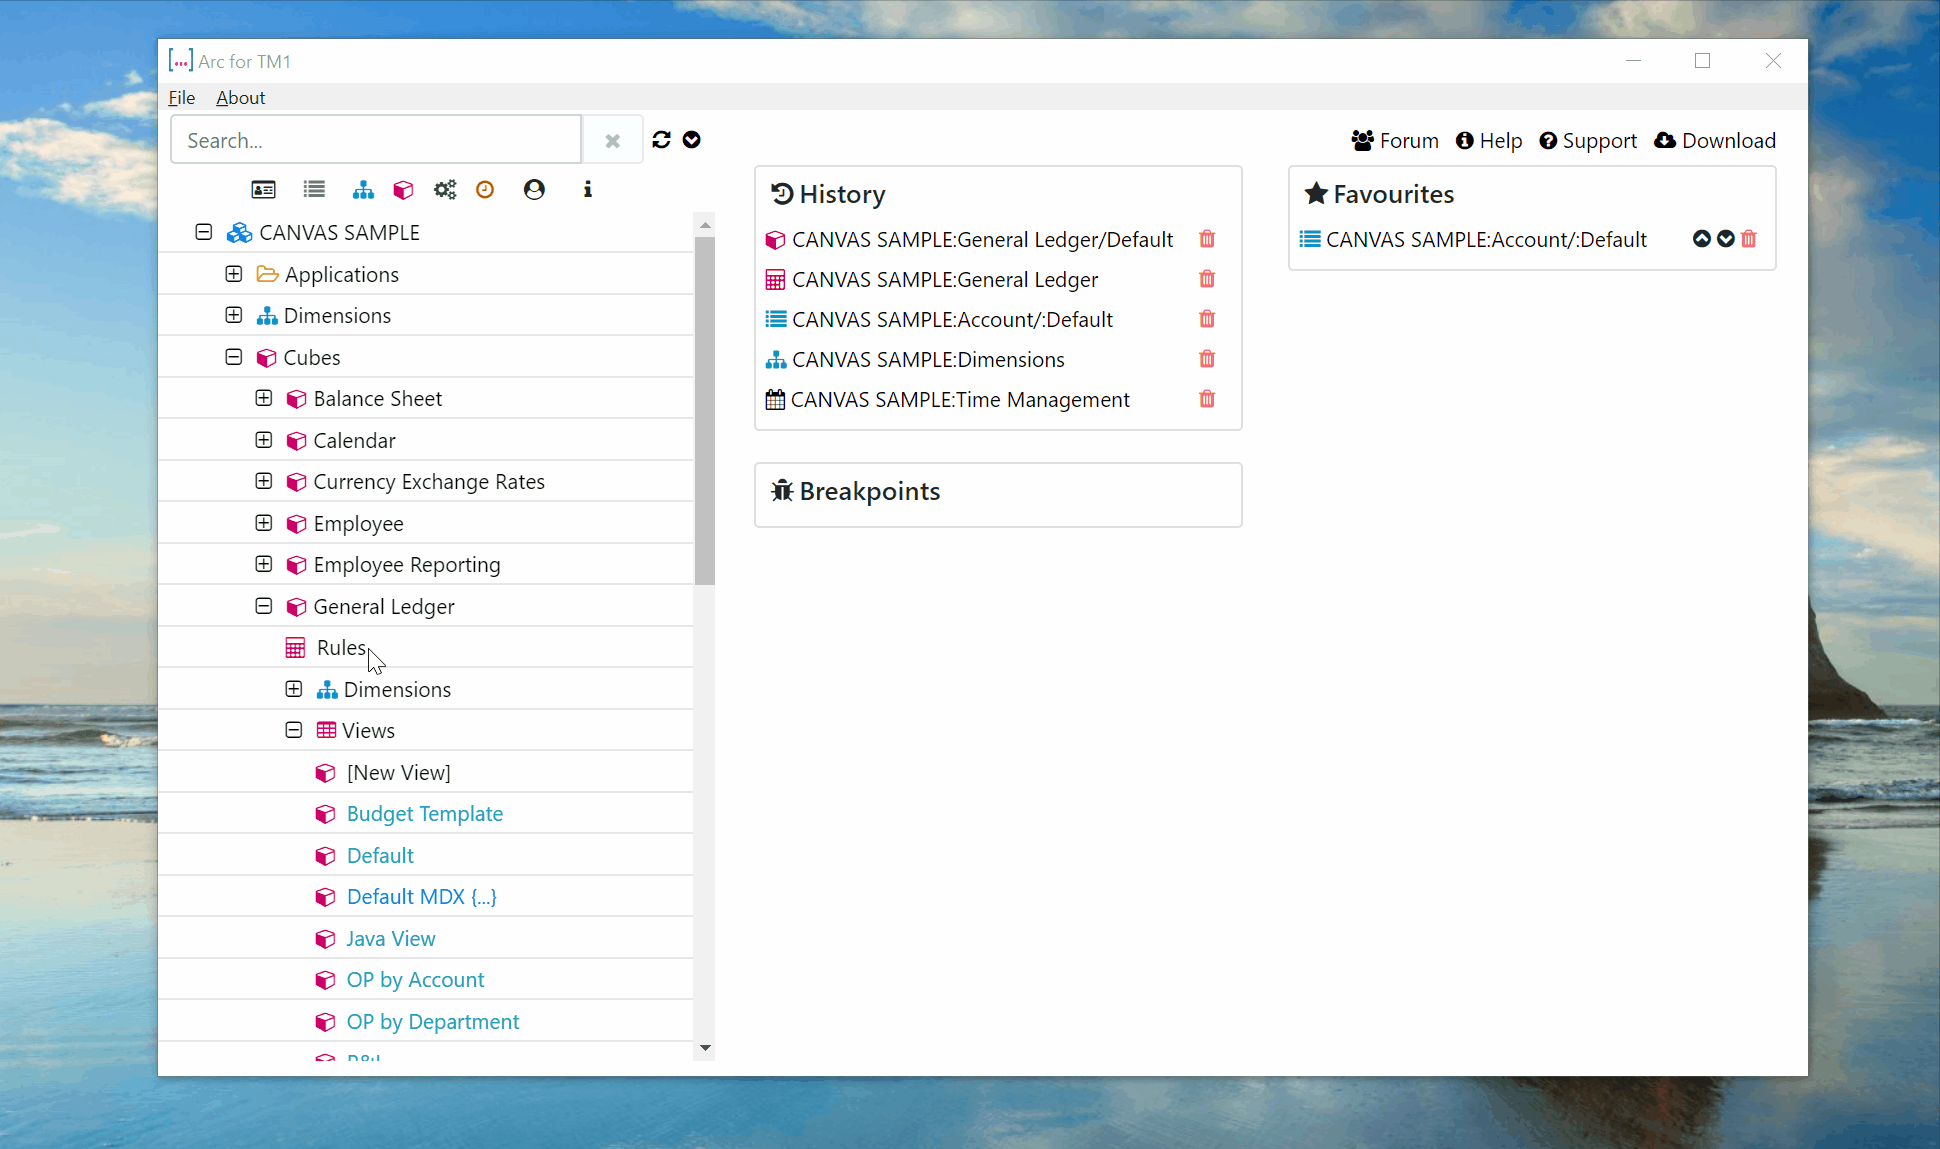Screen dimensions: 1940x1149
Task: Collapse the General Ledger cube
Action: tap(264, 606)
